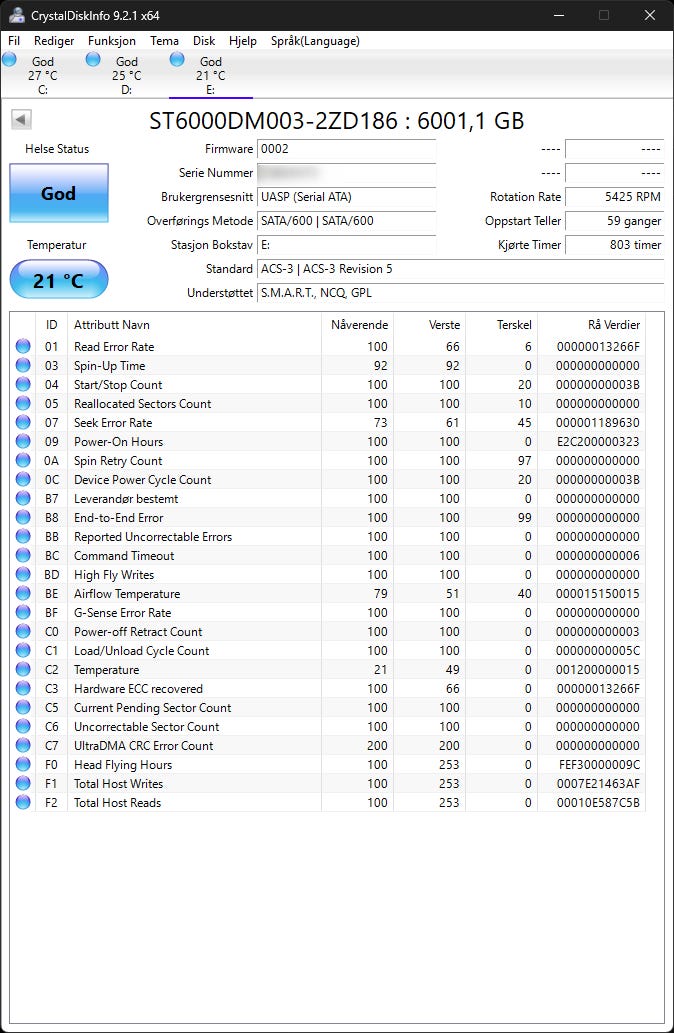Click the Stasjon Bokstav E: field
Viewport: 674px width, 1033px height.
pos(347,245)
